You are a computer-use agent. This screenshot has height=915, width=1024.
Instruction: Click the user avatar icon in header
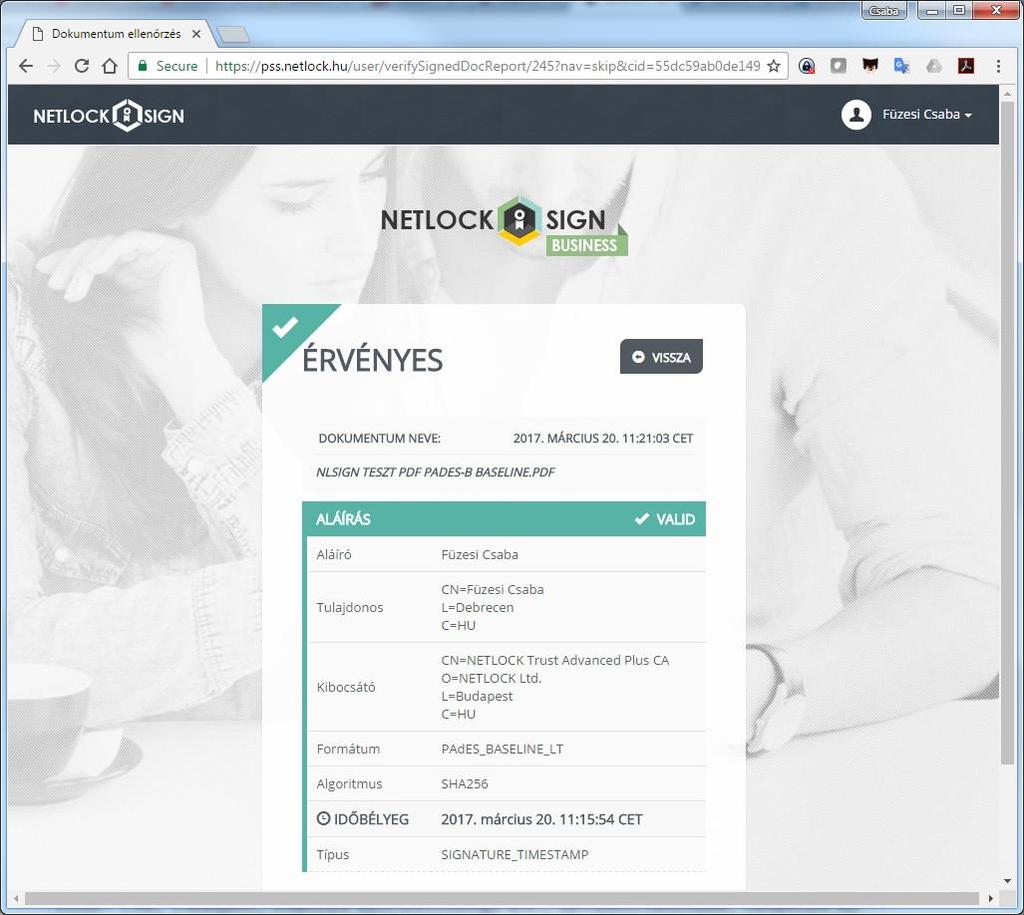tap(856, 114)
